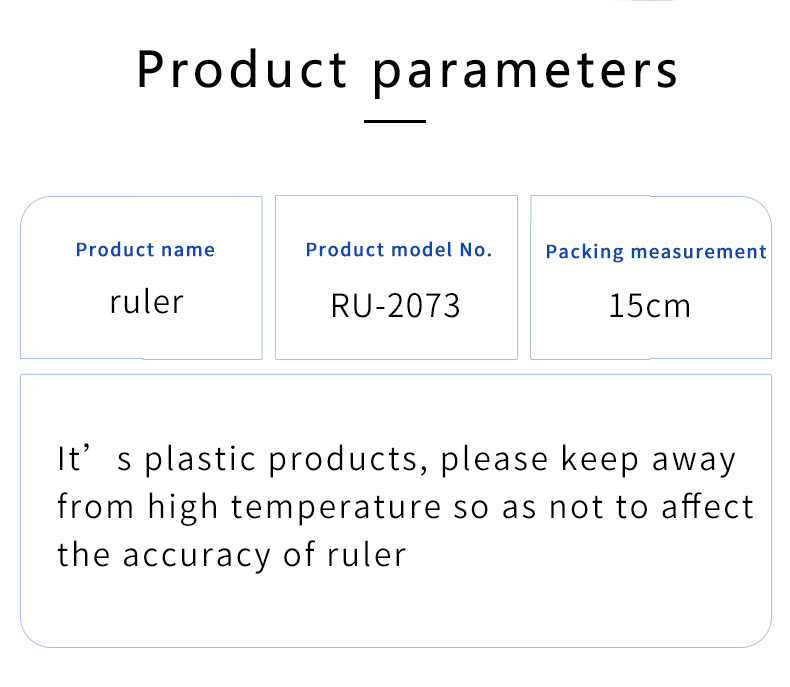Click the word "high" in the description
The height and width of the screenshot is (687, 790).
click(x=183, y=507)
